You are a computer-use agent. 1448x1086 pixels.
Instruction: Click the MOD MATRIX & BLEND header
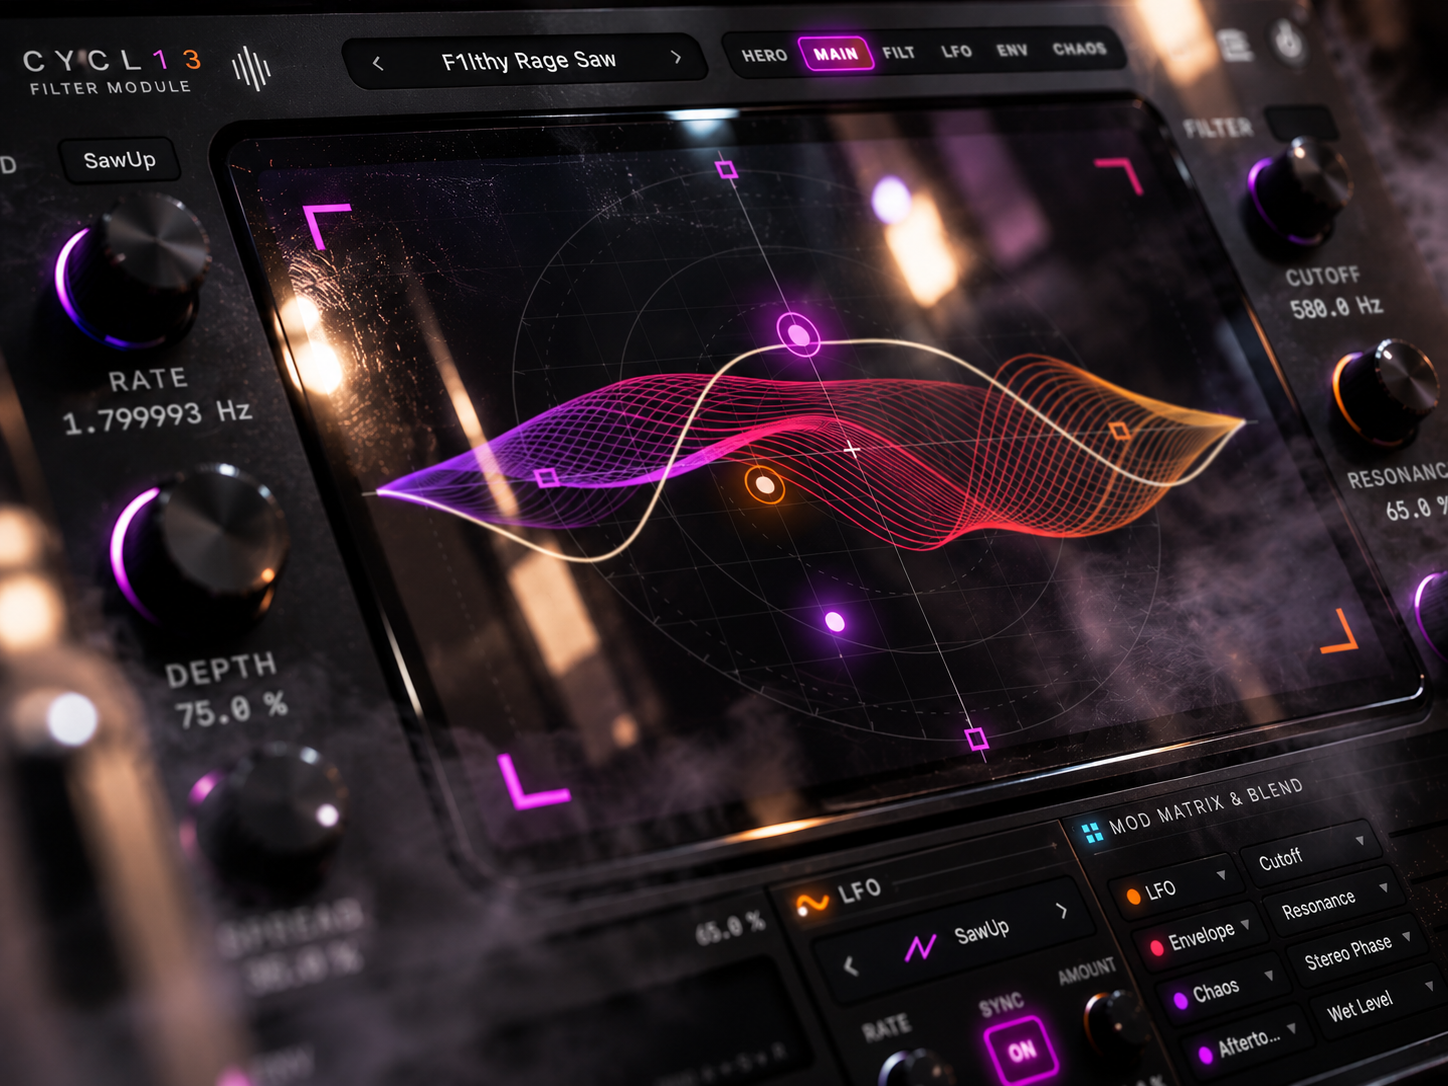(x=1206, y=806)
